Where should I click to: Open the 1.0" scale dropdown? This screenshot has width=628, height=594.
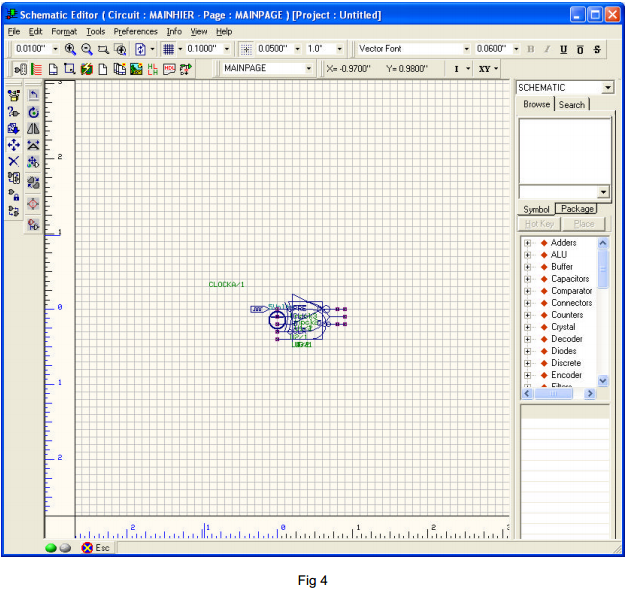[339, 49]
